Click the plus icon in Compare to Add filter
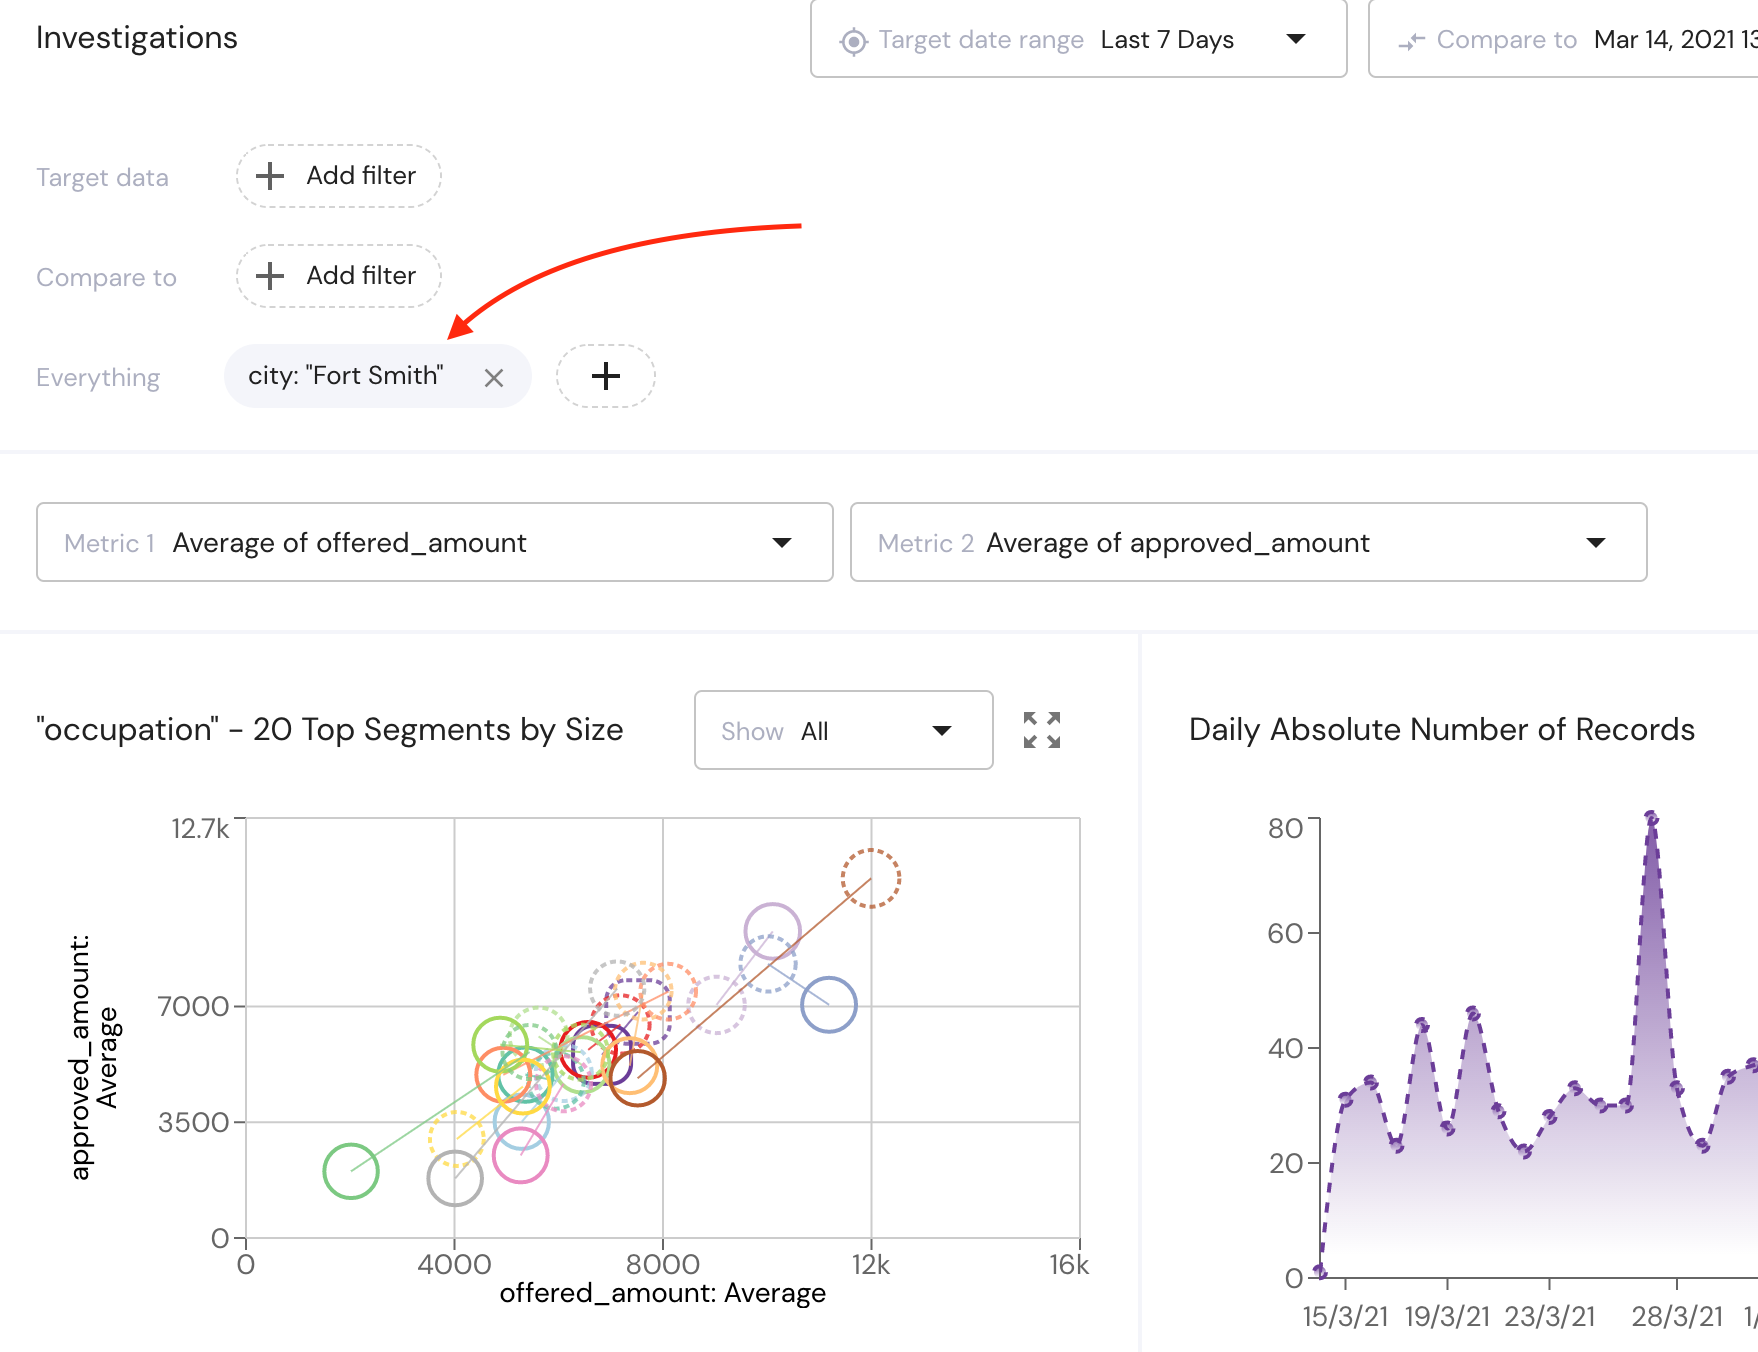The width and height of the screenshot is (1758, 1352). (x=270, y=276)
